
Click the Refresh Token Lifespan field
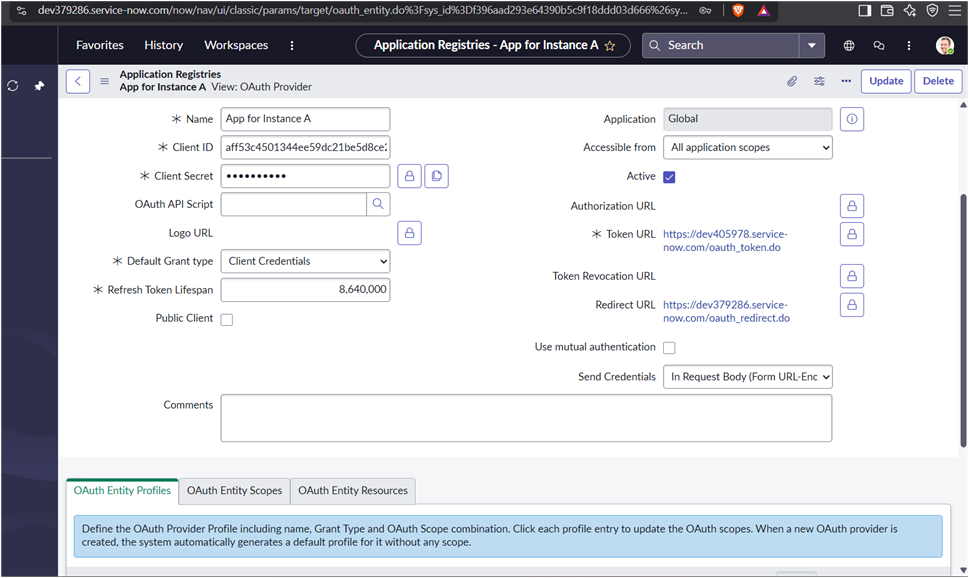305,290
